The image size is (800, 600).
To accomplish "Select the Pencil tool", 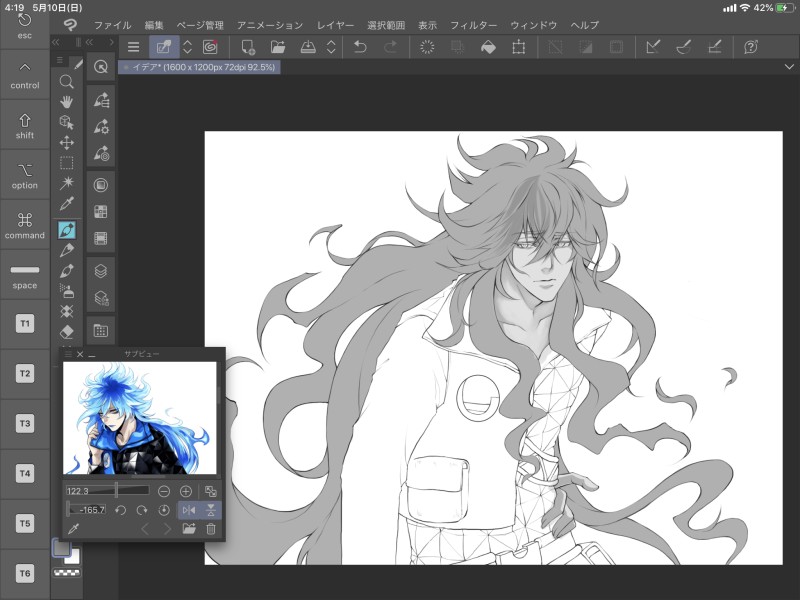I will click(x=66, y=250).
